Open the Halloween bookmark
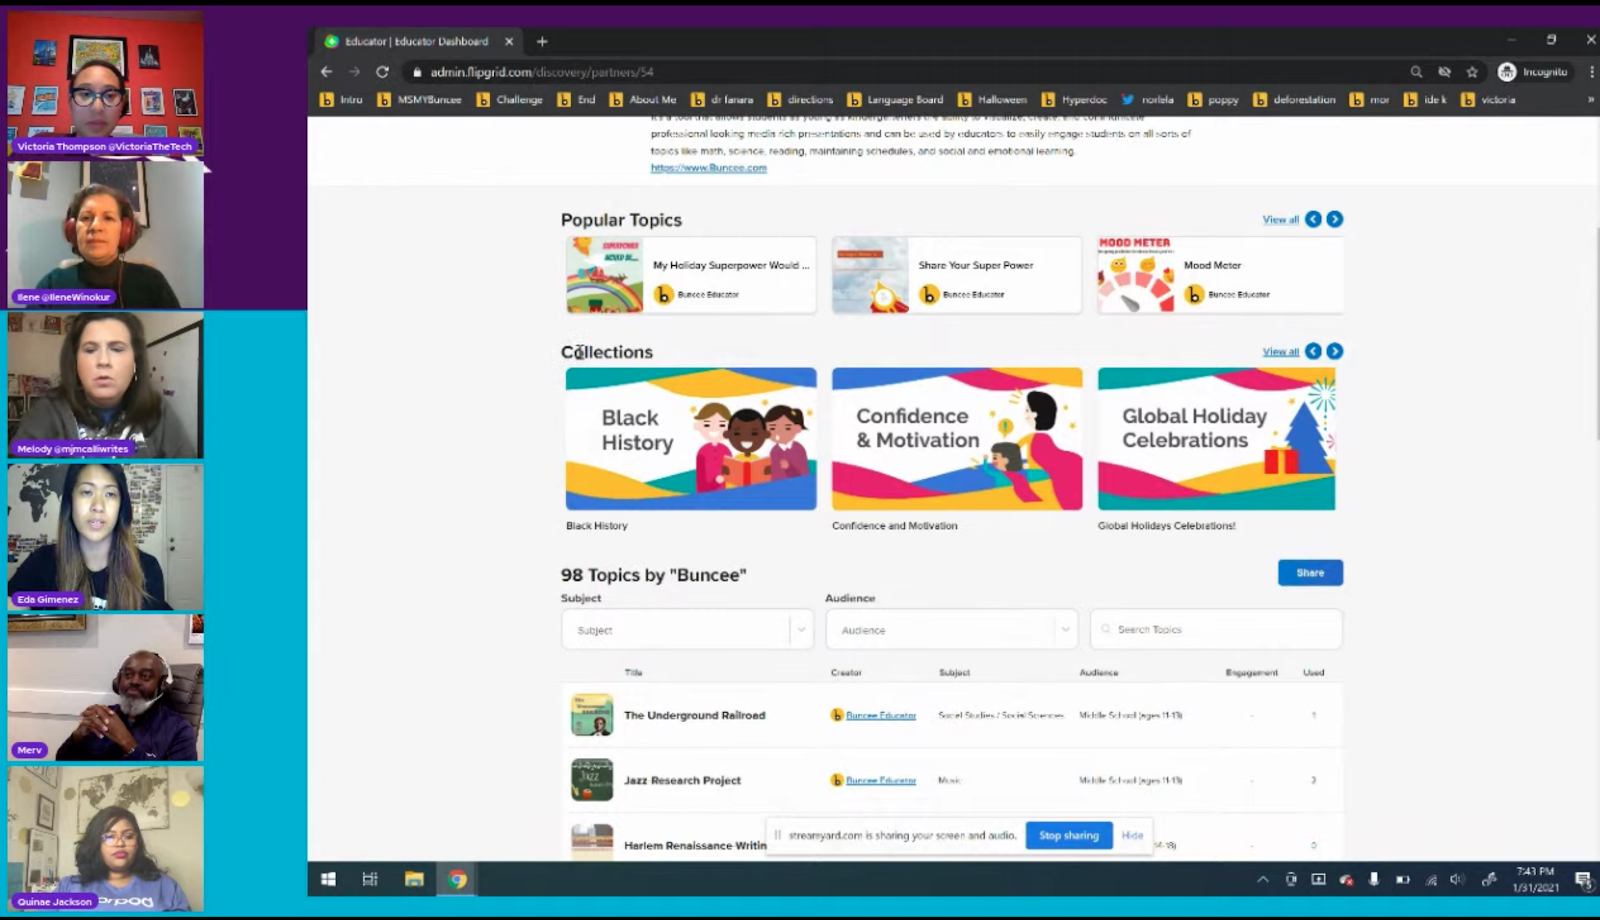Image resolution: width=1600 pixels, height=920 pixels. 992,100
